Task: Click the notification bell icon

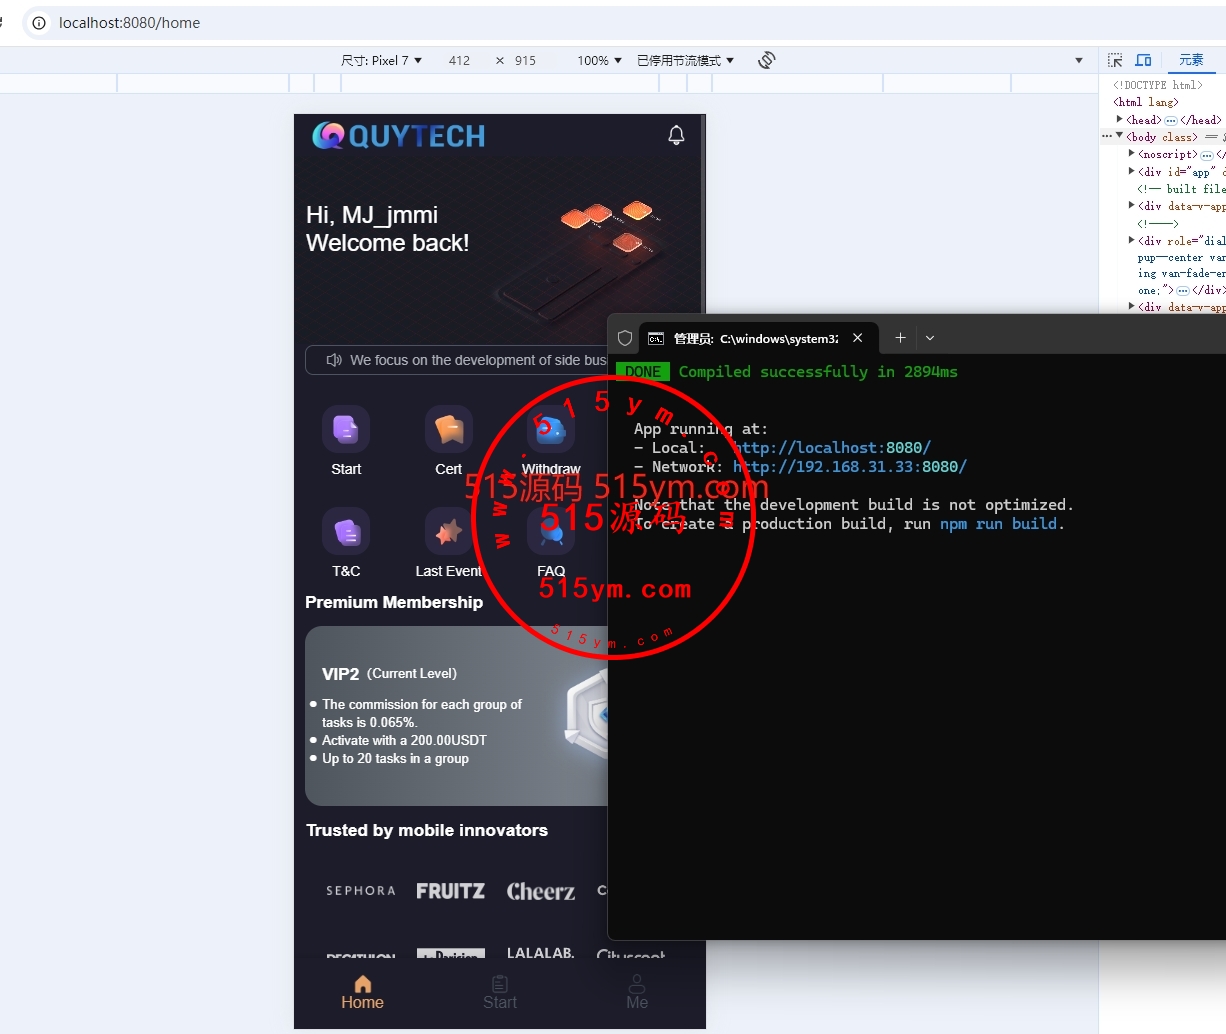Action: point(676,135)
